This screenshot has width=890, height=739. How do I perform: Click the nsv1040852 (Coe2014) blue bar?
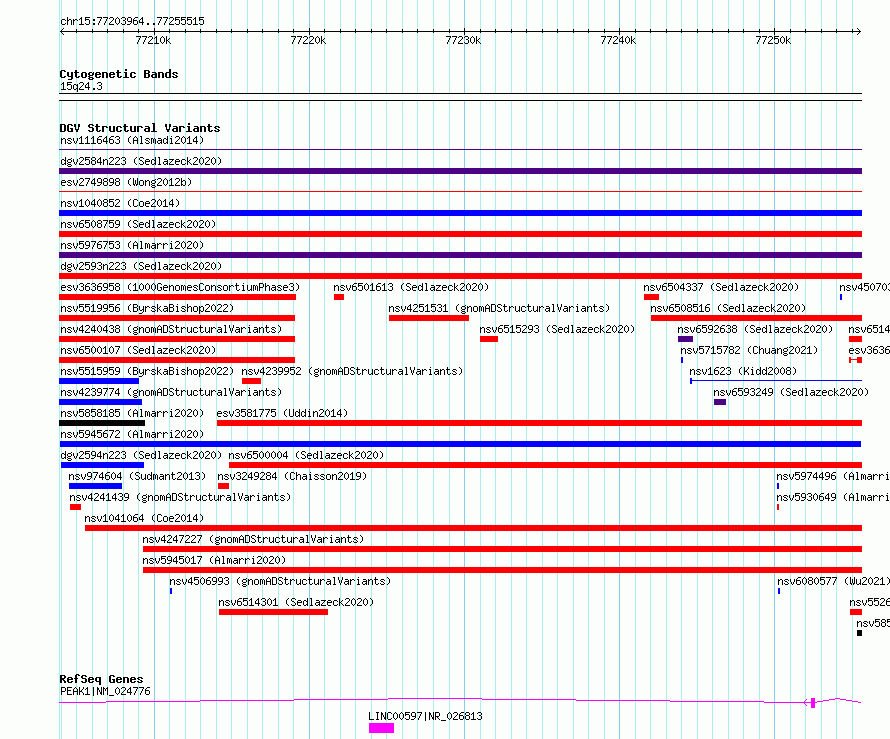pyautogui.click(x=460, y=213)
